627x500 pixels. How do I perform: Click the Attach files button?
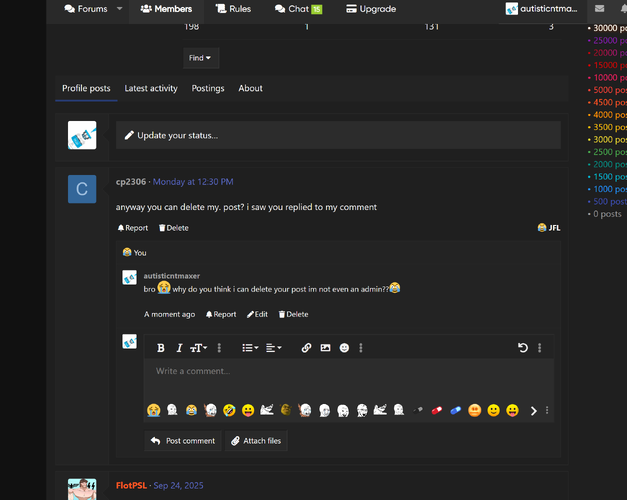click(256, 440)
